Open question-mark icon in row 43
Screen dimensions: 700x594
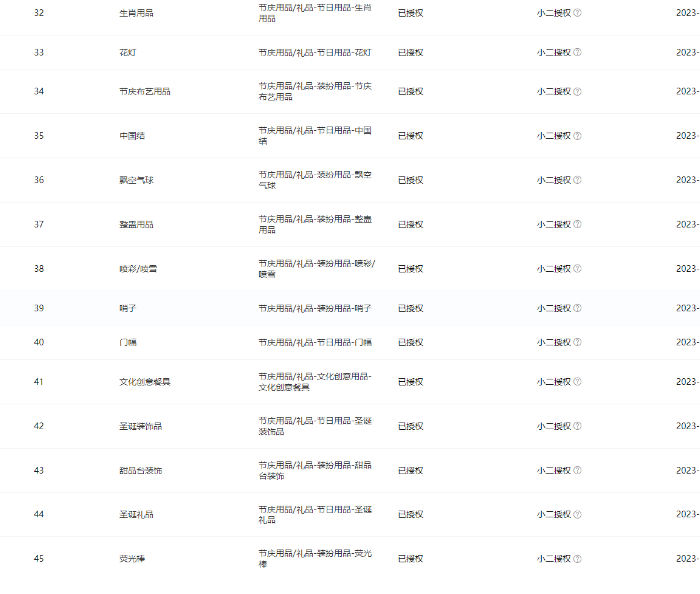click(x=577, y=470)
